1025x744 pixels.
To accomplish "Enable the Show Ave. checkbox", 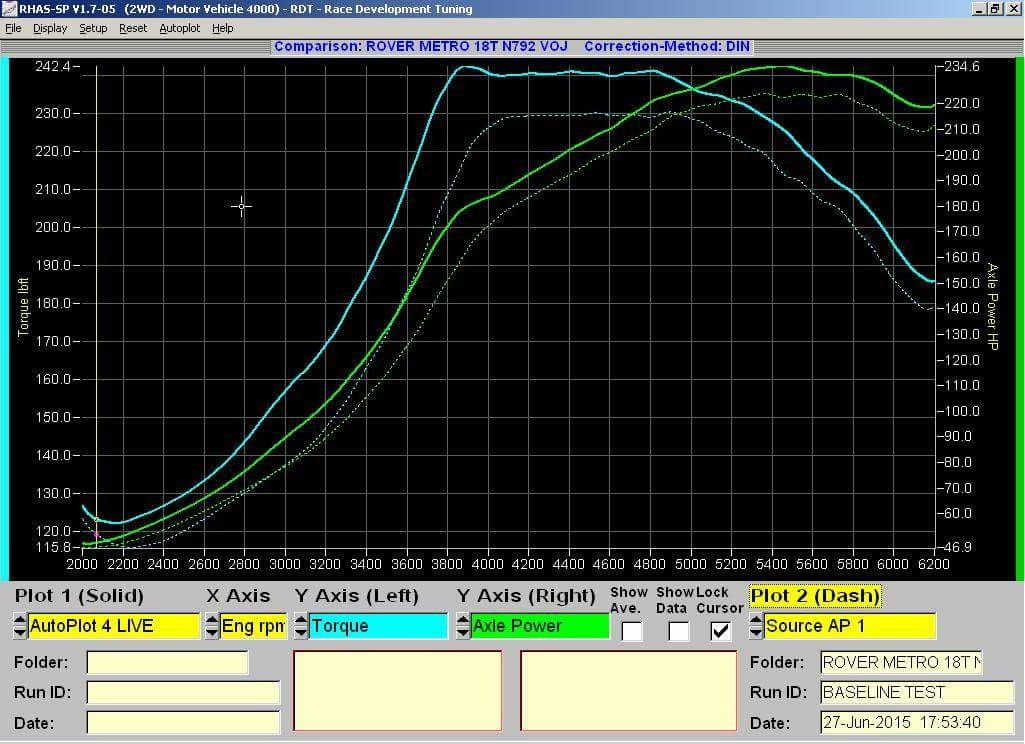I will [x=631, y=631].
